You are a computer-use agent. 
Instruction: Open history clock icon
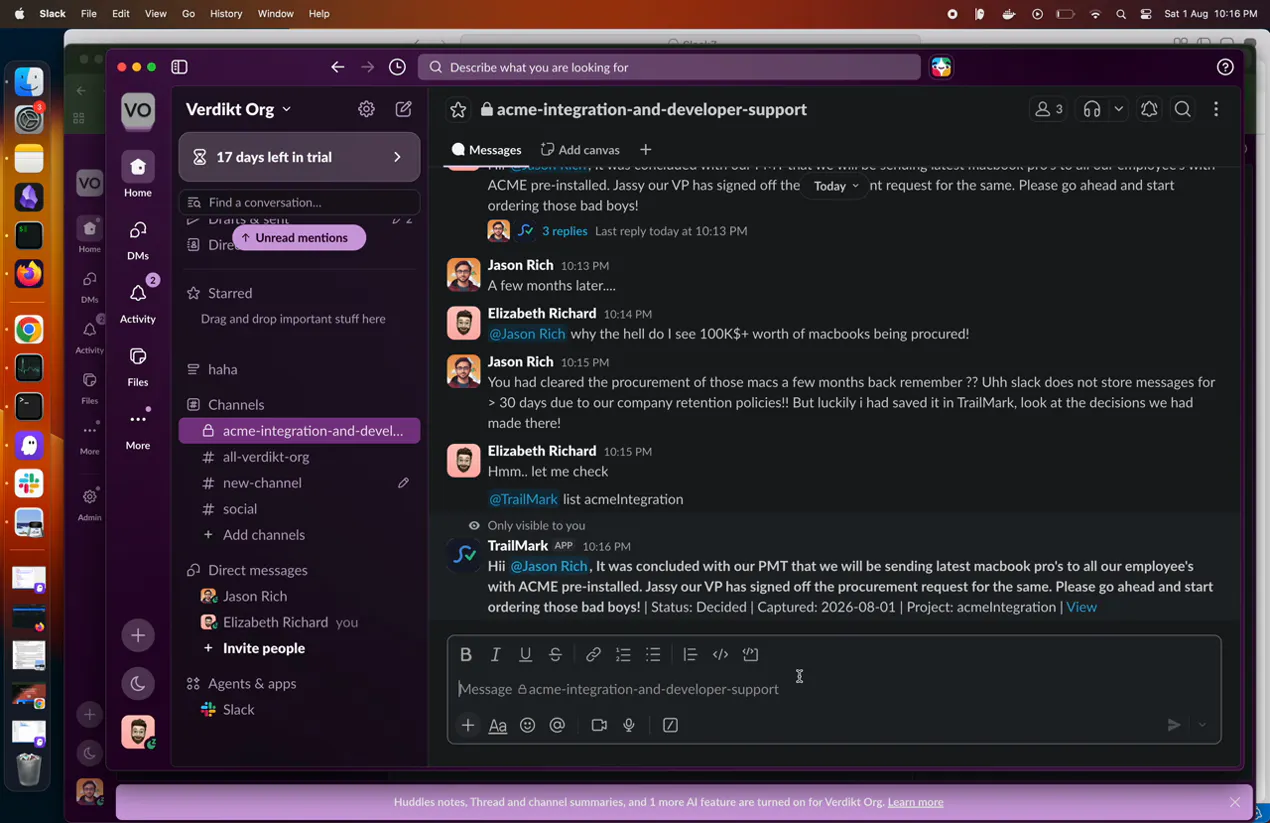[x=397, y=67]
